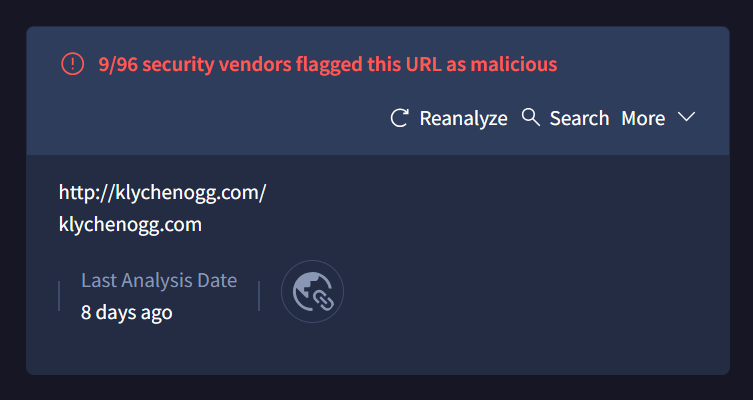This screenshot has width=753, height=400.
Task: Click the "8 days ago" value
Action: tap(127, 313)
